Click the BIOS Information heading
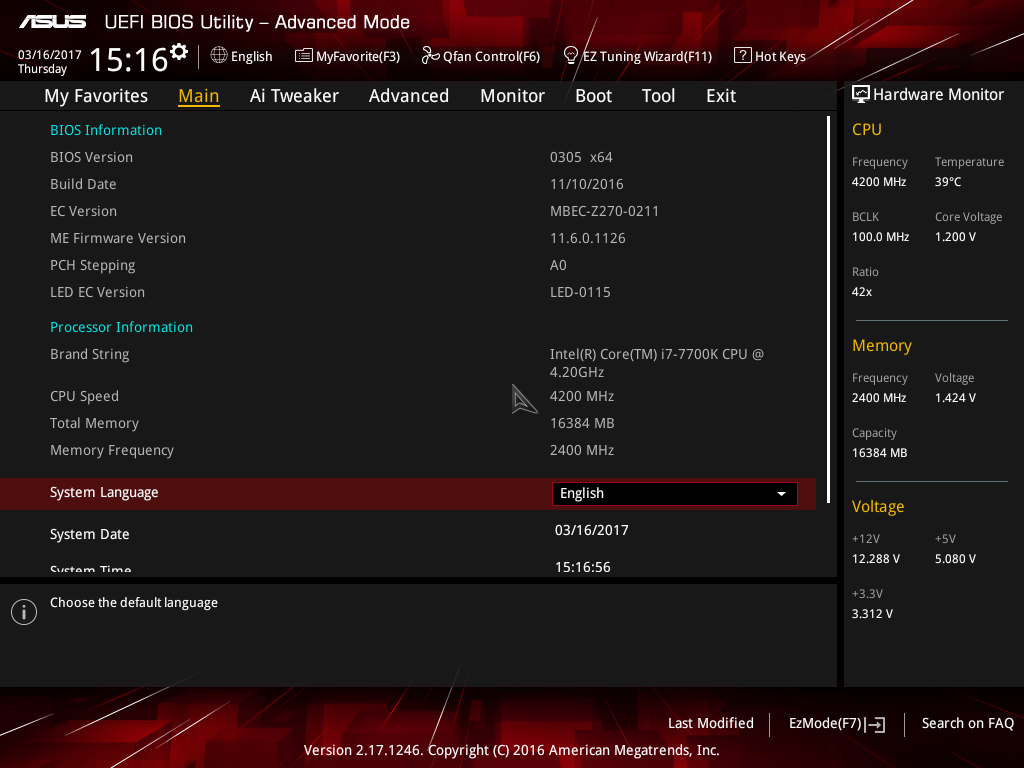The width and height of the screenshot is (1024, 768). click(x=106, y=130)
